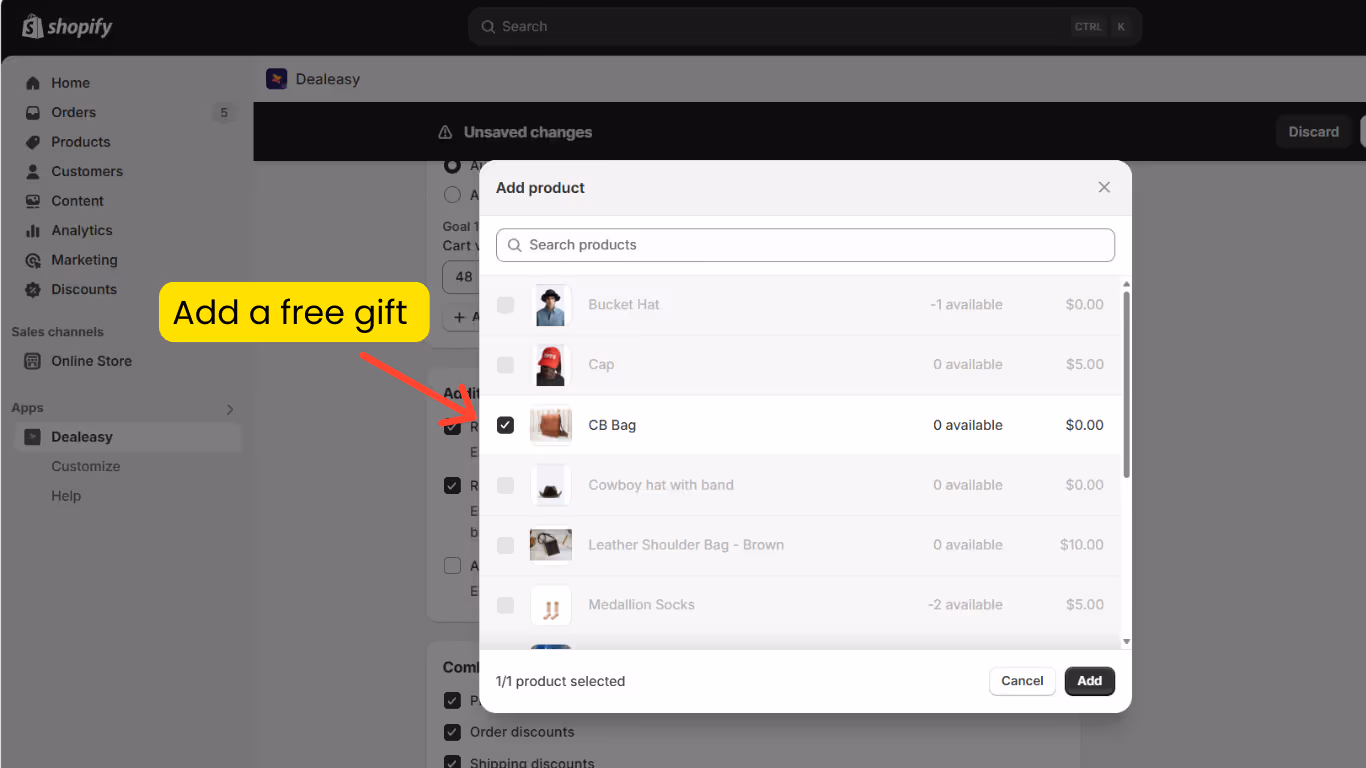Click the '1/1 product selected' text

pyautogui.click(x=560, y=681)
